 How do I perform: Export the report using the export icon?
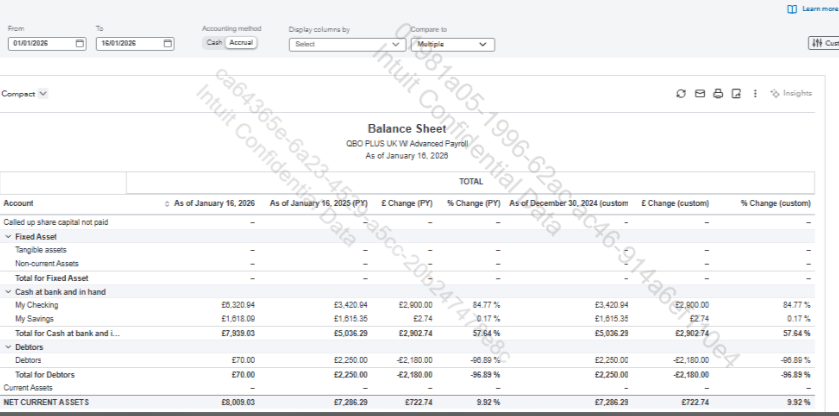coord(736,94)
